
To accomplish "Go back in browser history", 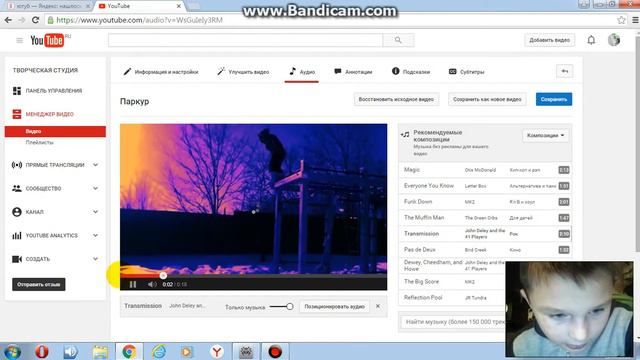I will pos(8,20).
